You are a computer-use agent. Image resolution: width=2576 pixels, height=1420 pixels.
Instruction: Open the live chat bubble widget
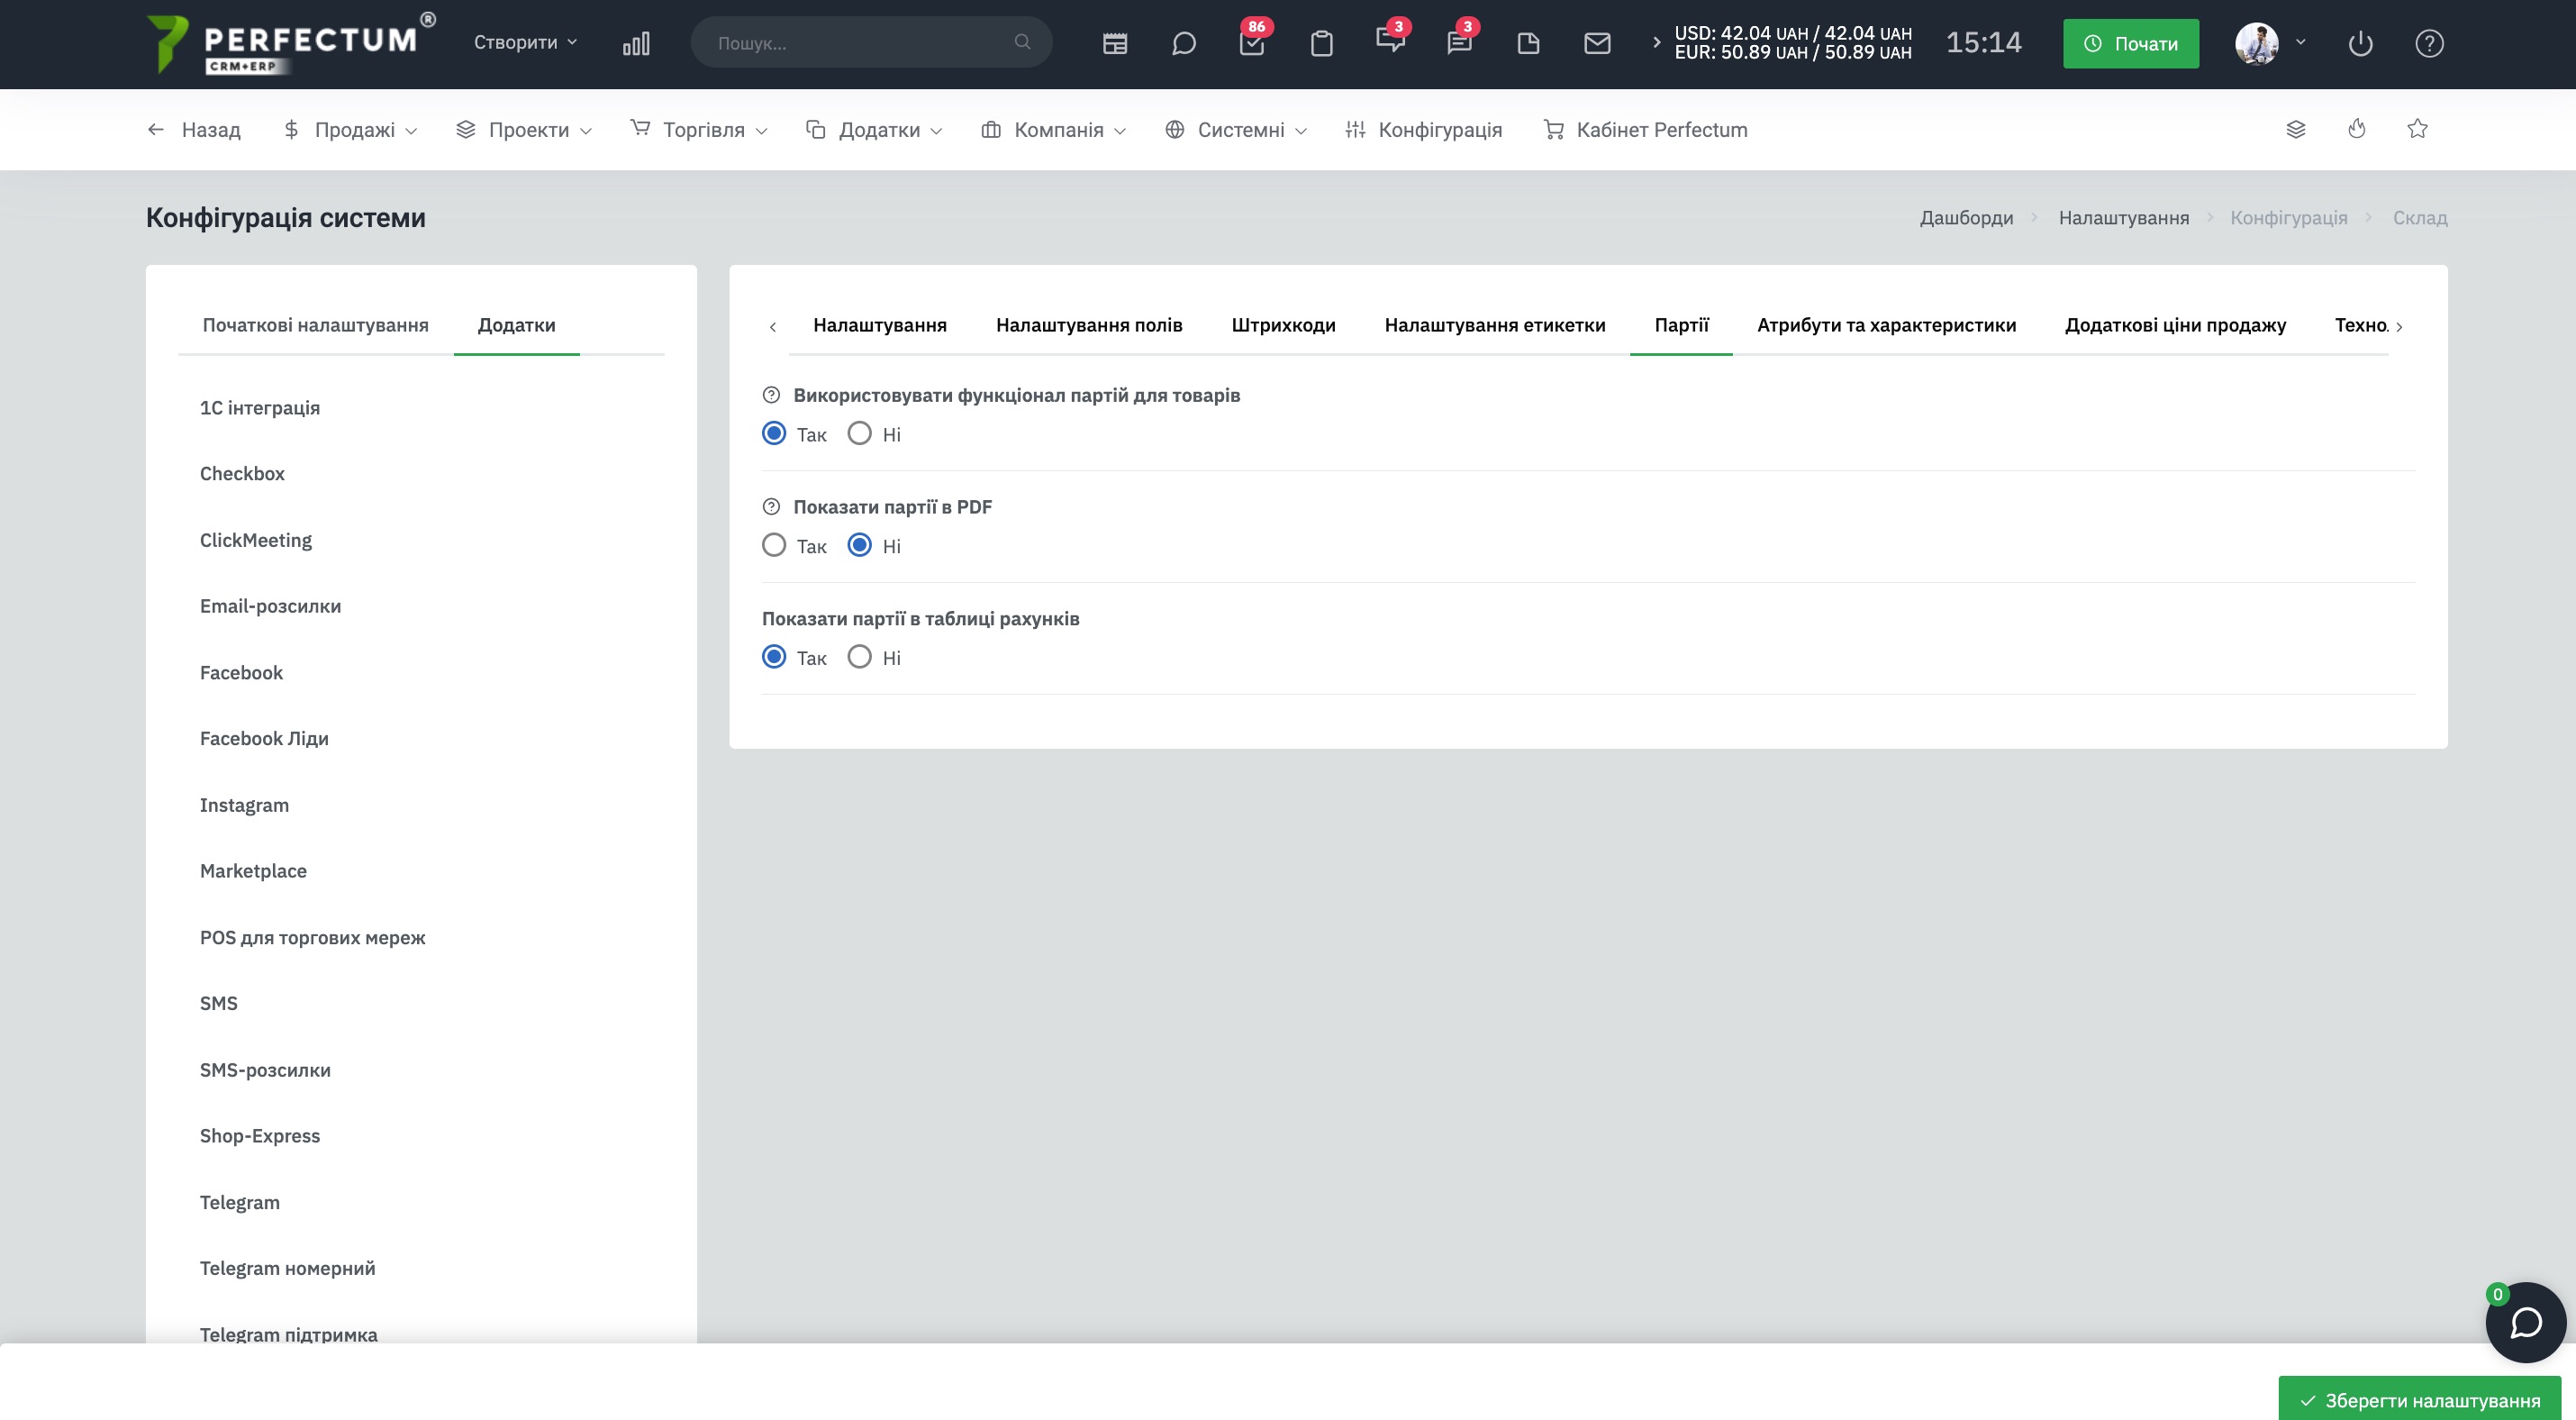[x=2525, y=1322]
